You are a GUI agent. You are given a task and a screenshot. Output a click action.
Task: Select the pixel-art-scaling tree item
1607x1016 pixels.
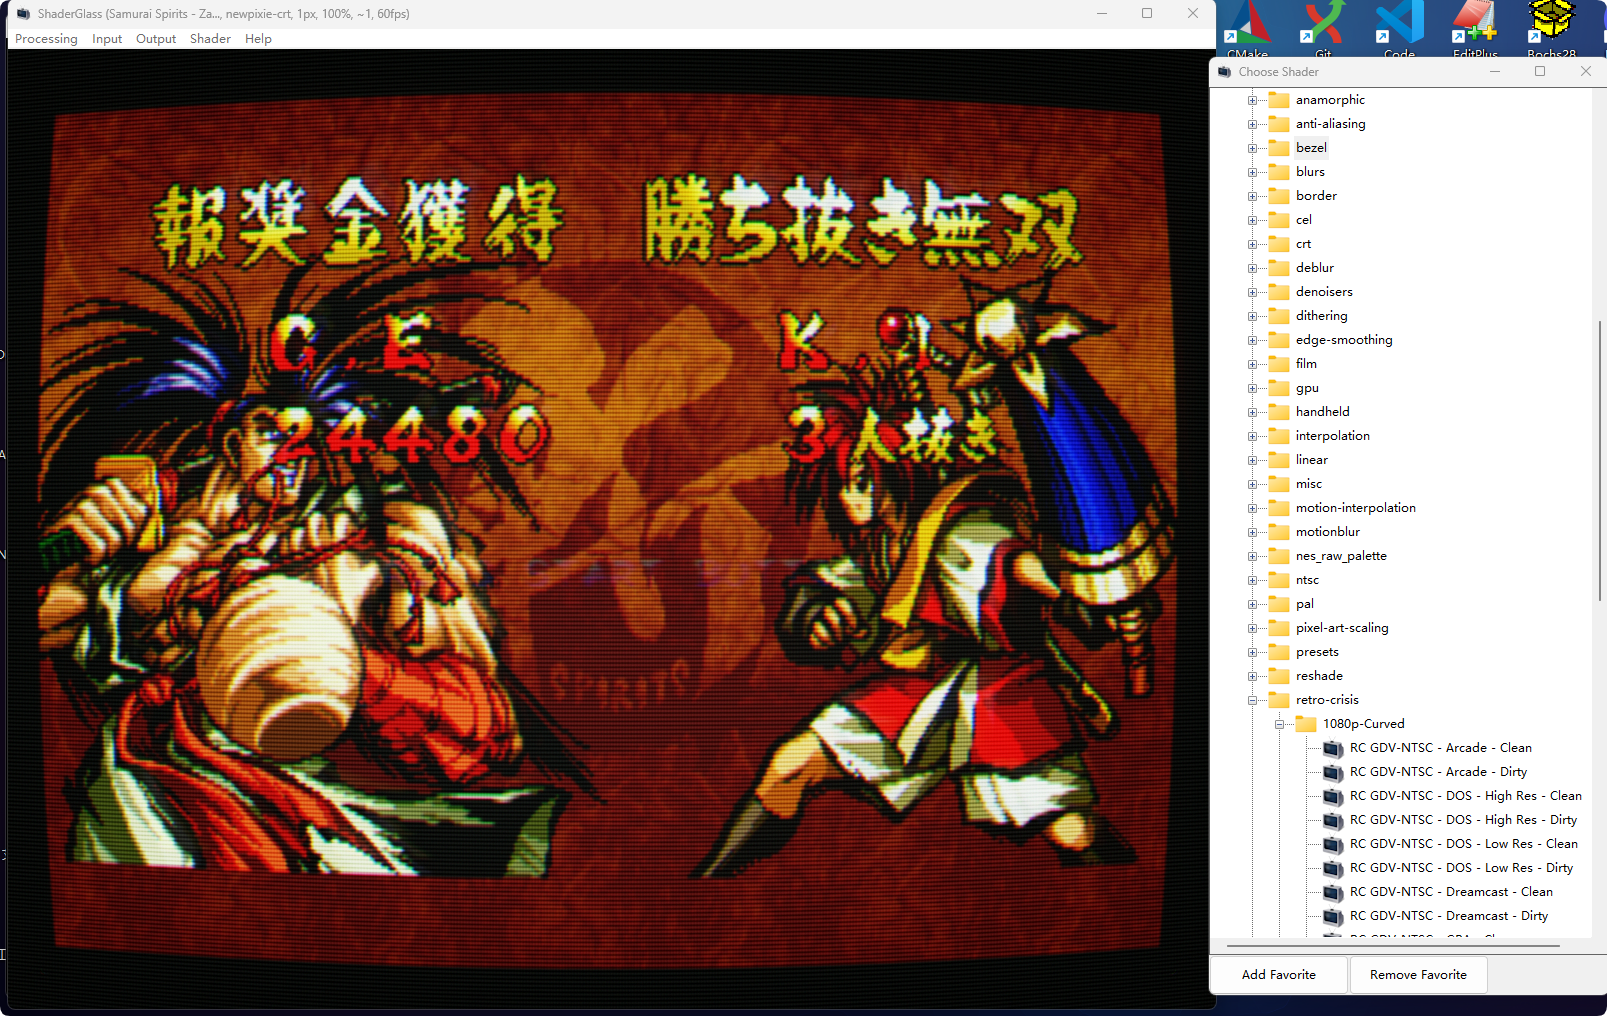pyautogui.click(x=1342, y=628)
